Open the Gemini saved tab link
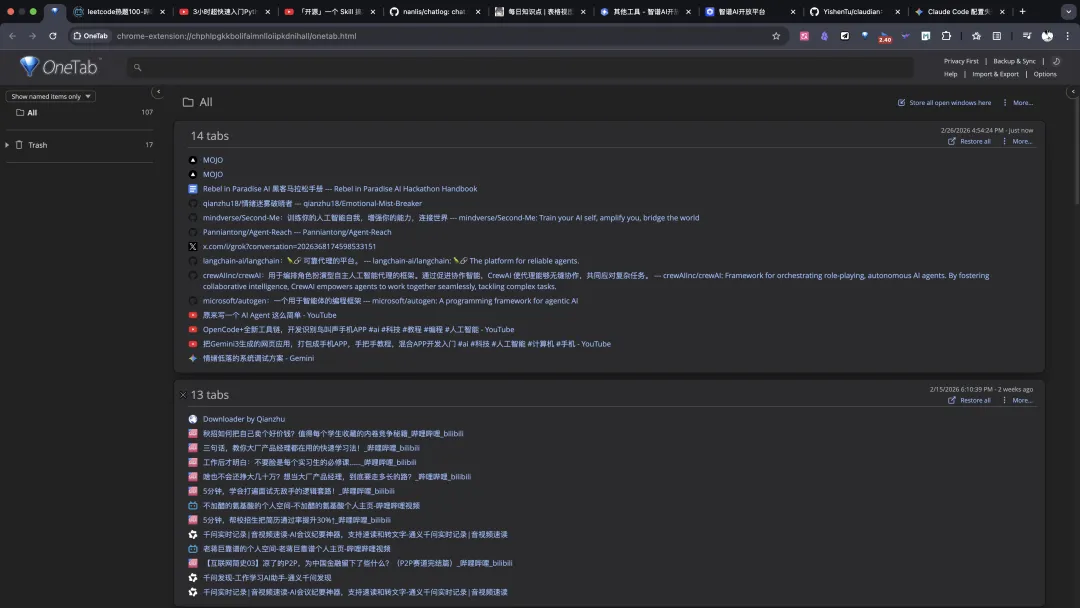This screenshot has width=1080, height=608. [x=258, y=359]
